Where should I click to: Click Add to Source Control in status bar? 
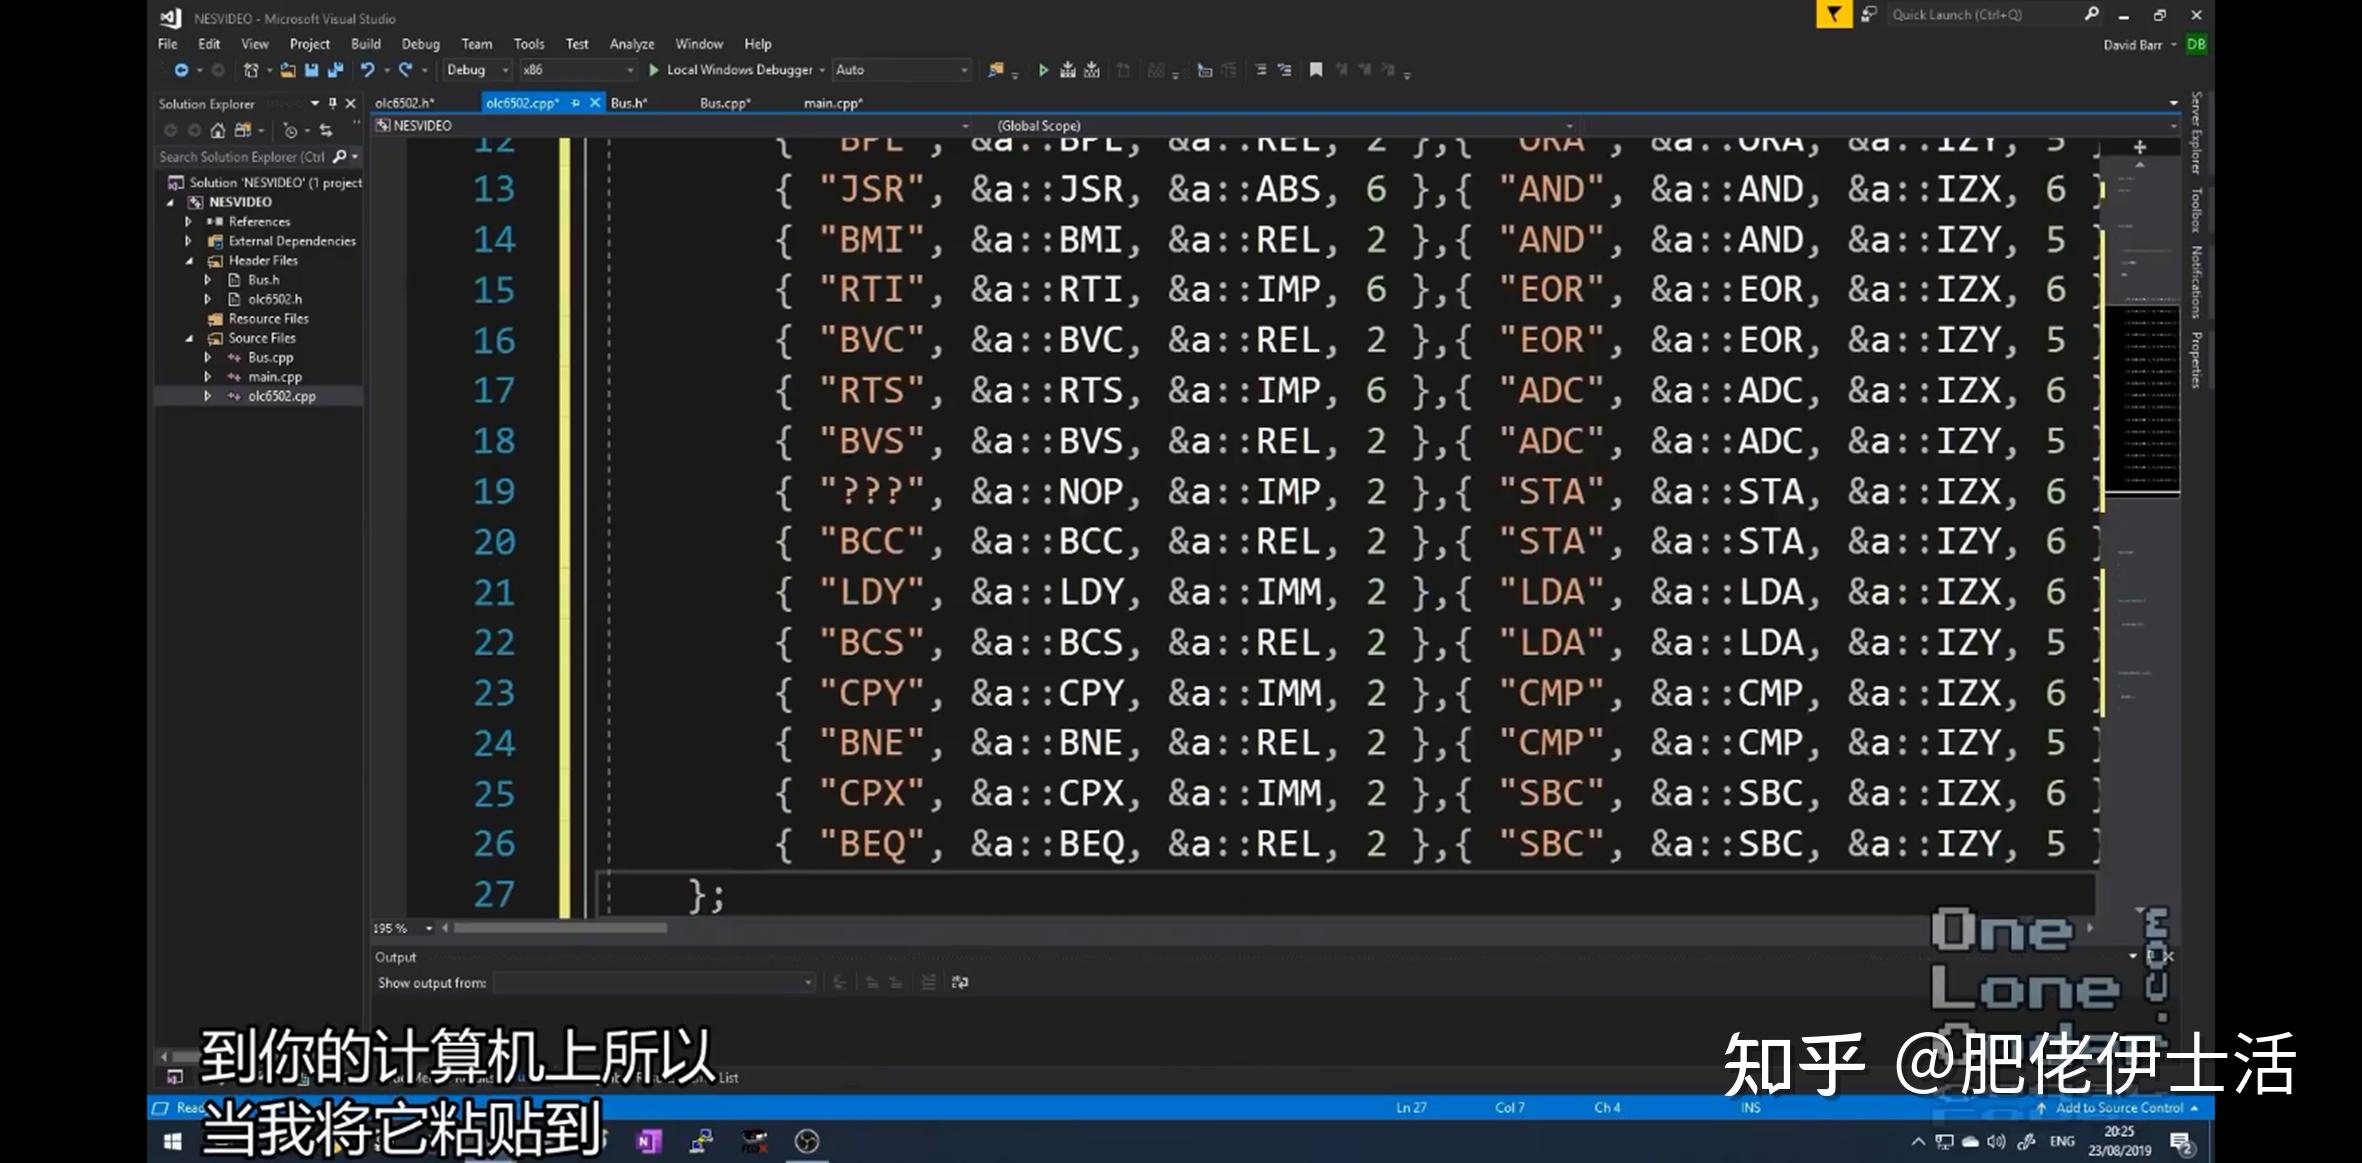pos(2118,1108)
